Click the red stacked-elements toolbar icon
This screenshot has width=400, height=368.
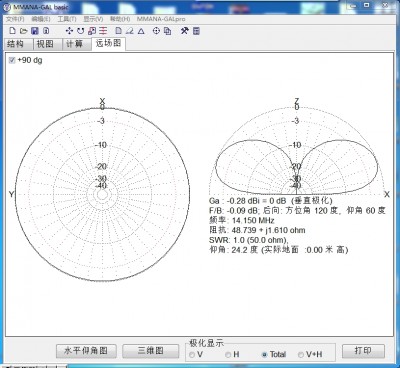[x=103, y=31]
